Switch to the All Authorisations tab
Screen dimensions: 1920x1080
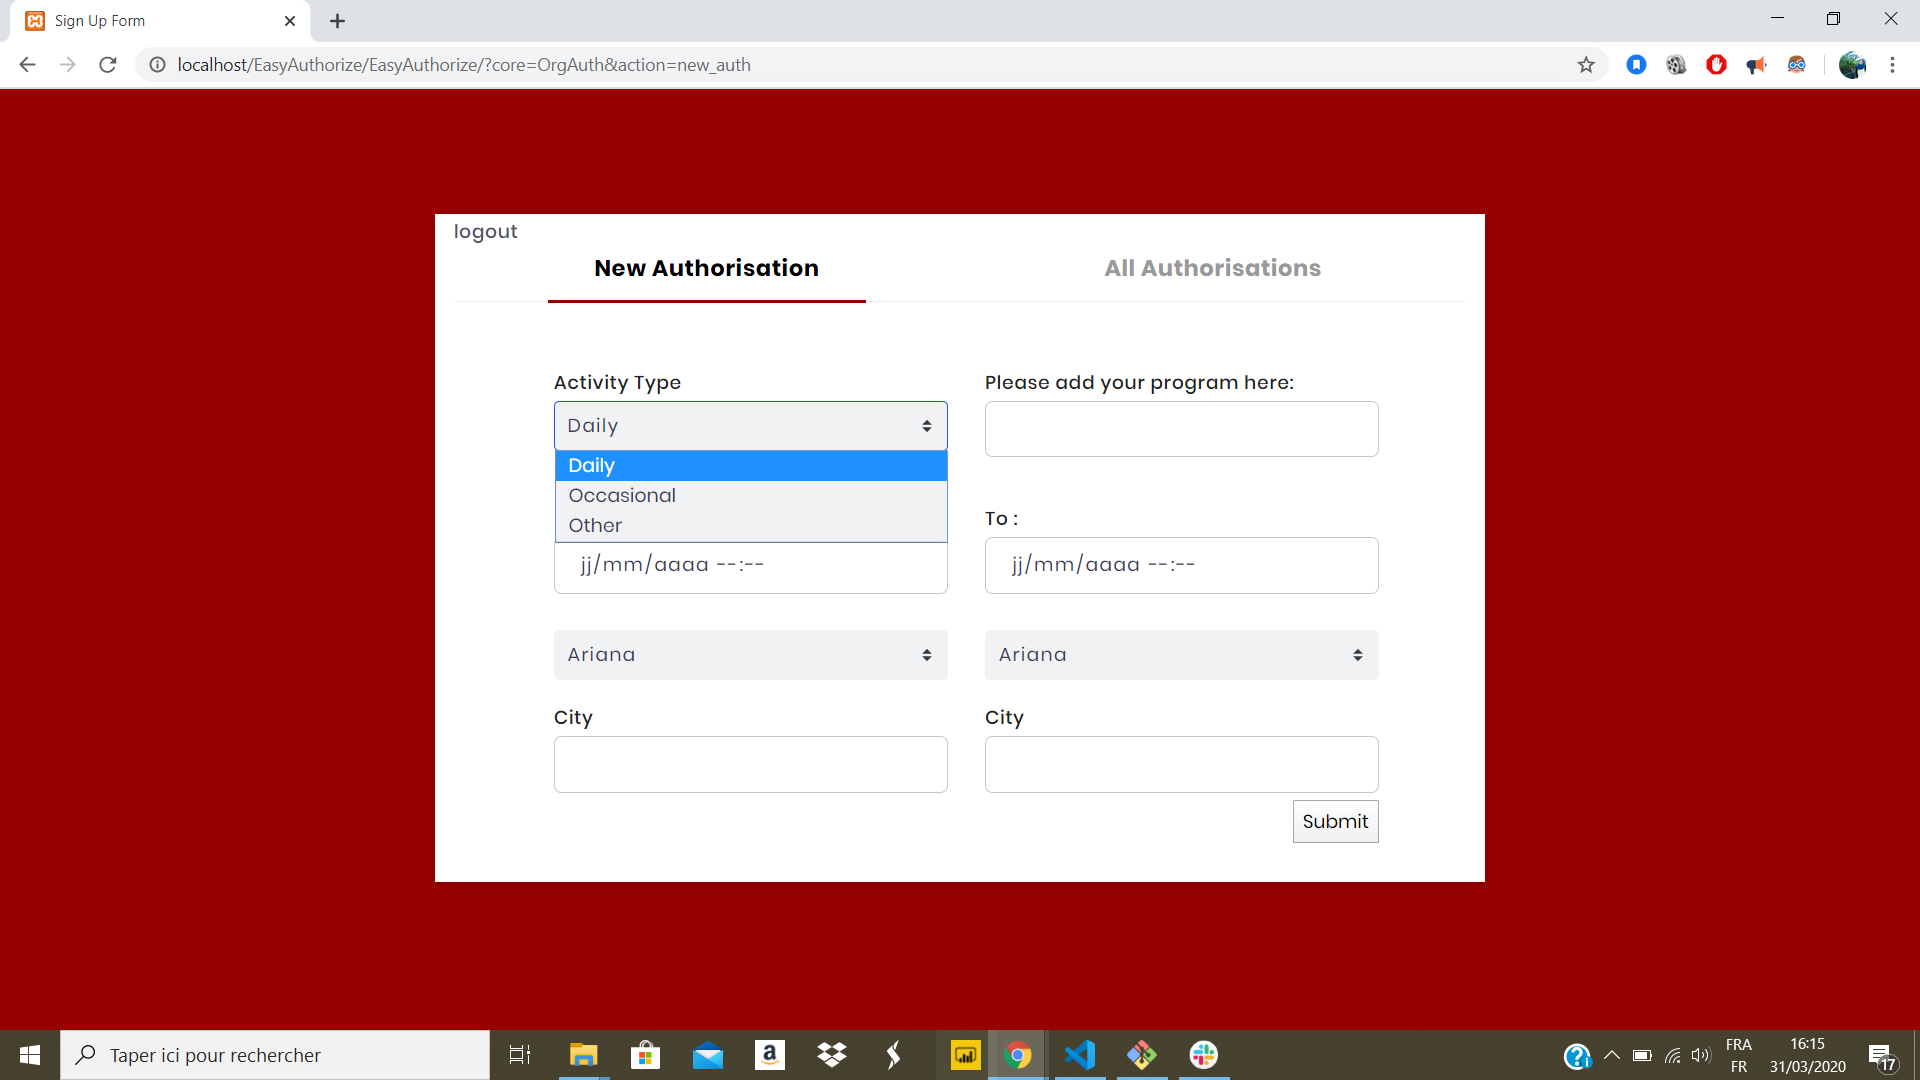(1212, 268)
